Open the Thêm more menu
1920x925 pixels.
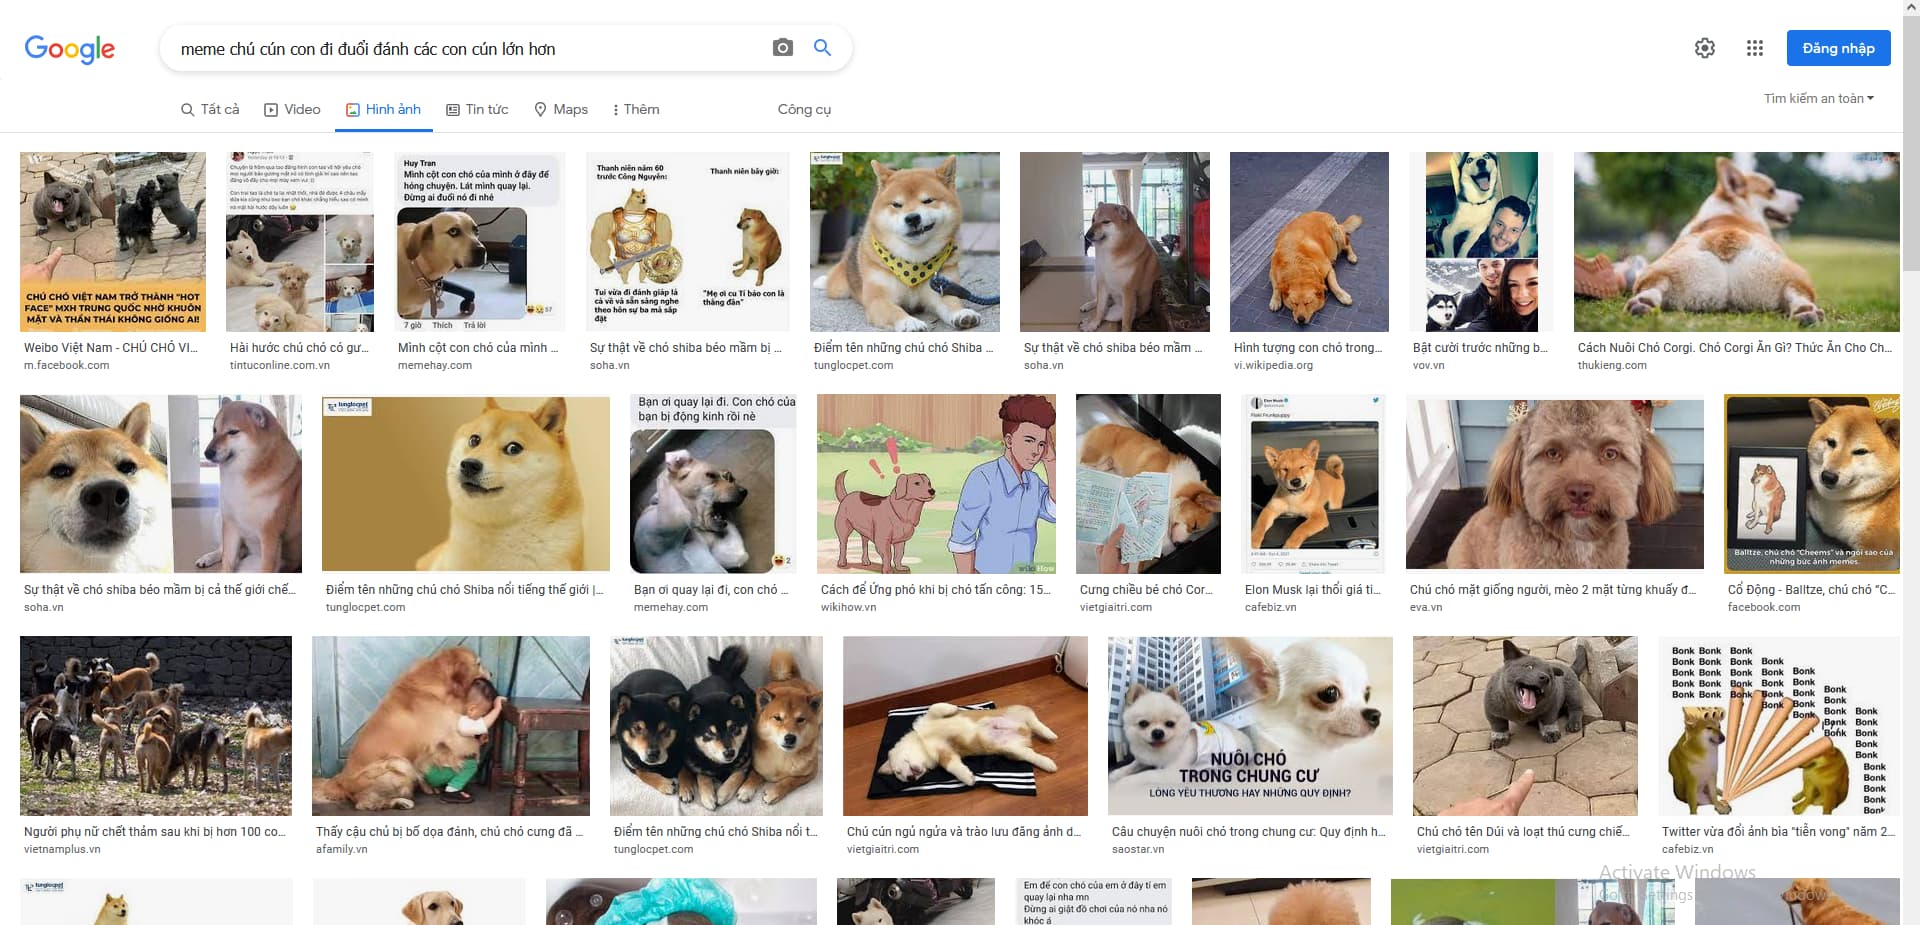(636, 109)
